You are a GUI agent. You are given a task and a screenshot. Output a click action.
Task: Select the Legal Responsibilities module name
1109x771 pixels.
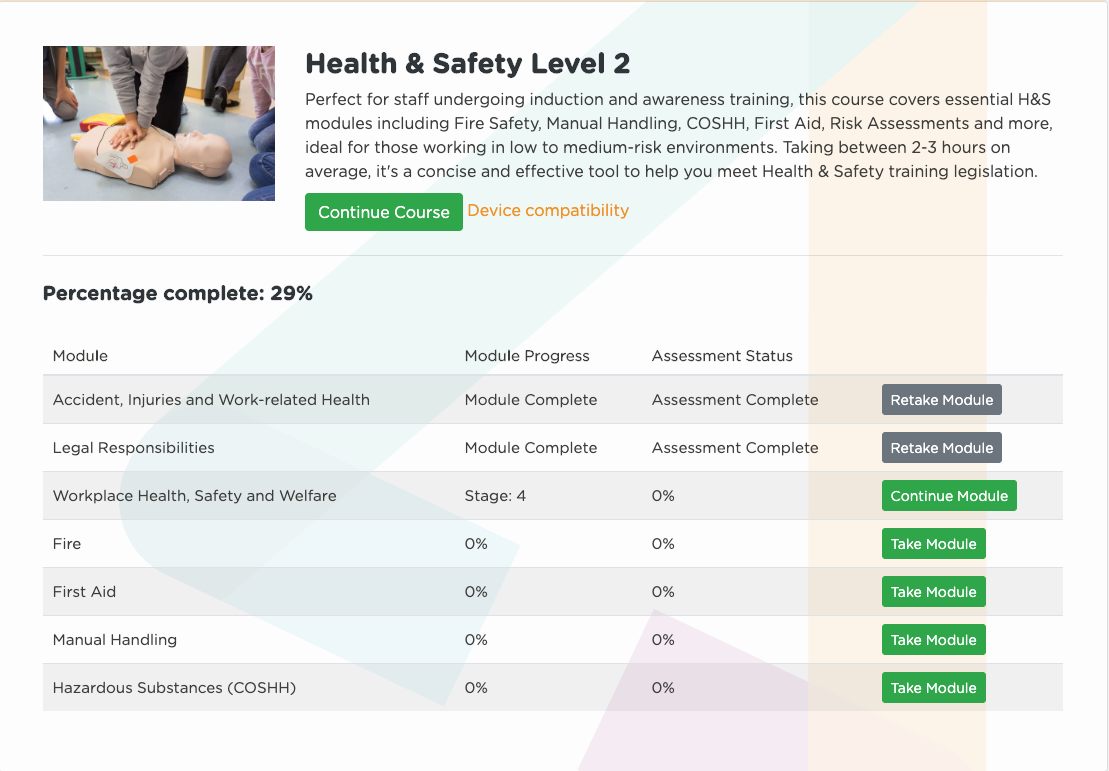point(134,448)
